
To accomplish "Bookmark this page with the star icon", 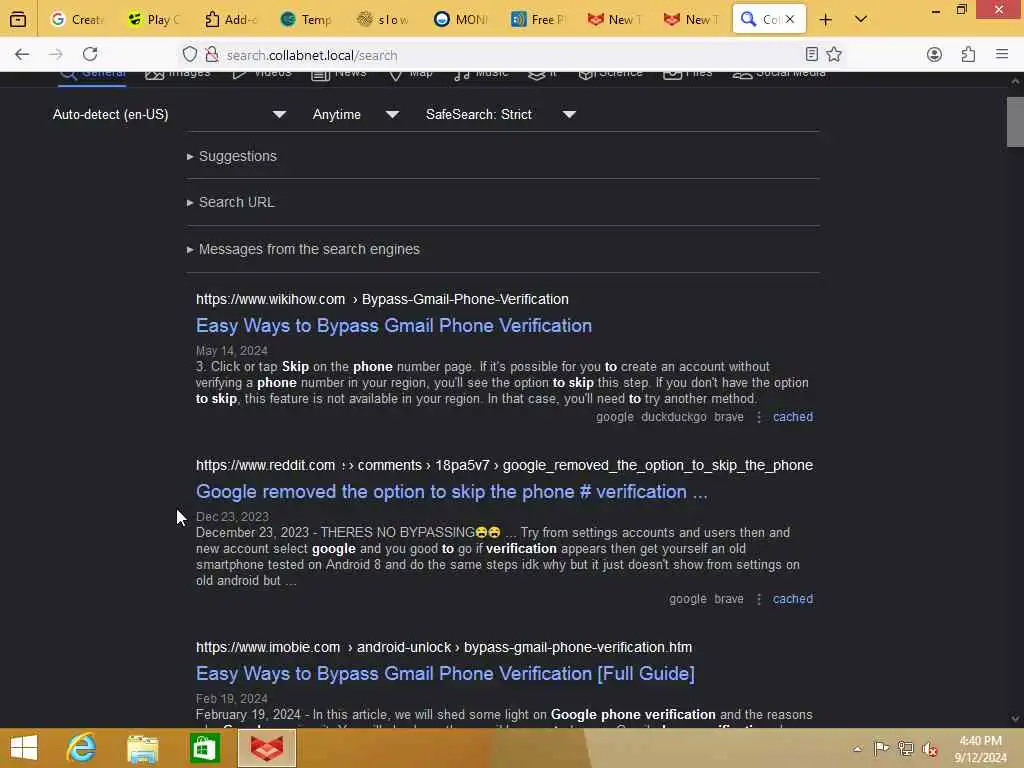I will coord(834,54).
